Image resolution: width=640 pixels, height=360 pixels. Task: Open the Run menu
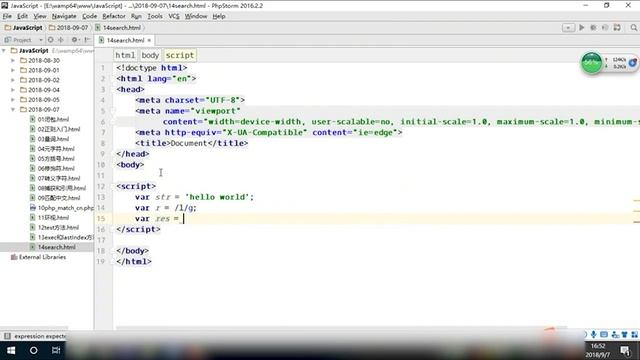[x=136, y=16]
